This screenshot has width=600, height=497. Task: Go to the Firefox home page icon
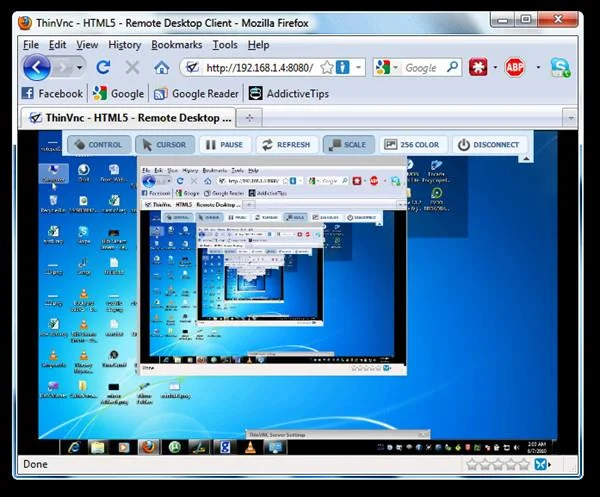(x=161, y=68)
